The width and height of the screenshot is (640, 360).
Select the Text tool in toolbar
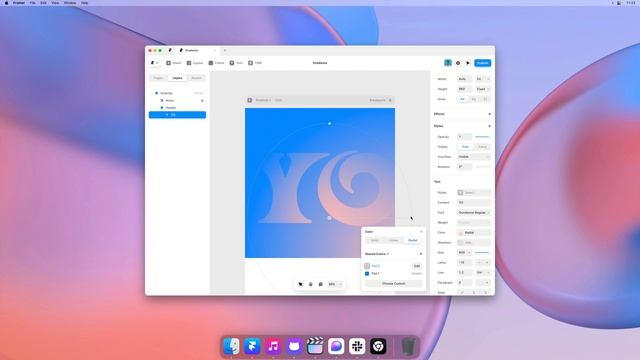tap(236, 63)
